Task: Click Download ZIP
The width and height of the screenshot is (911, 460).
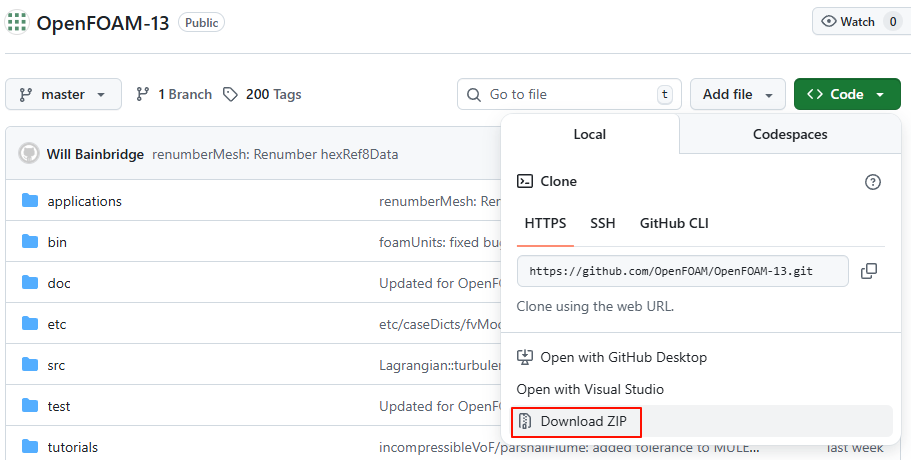Action: [583, 422]
